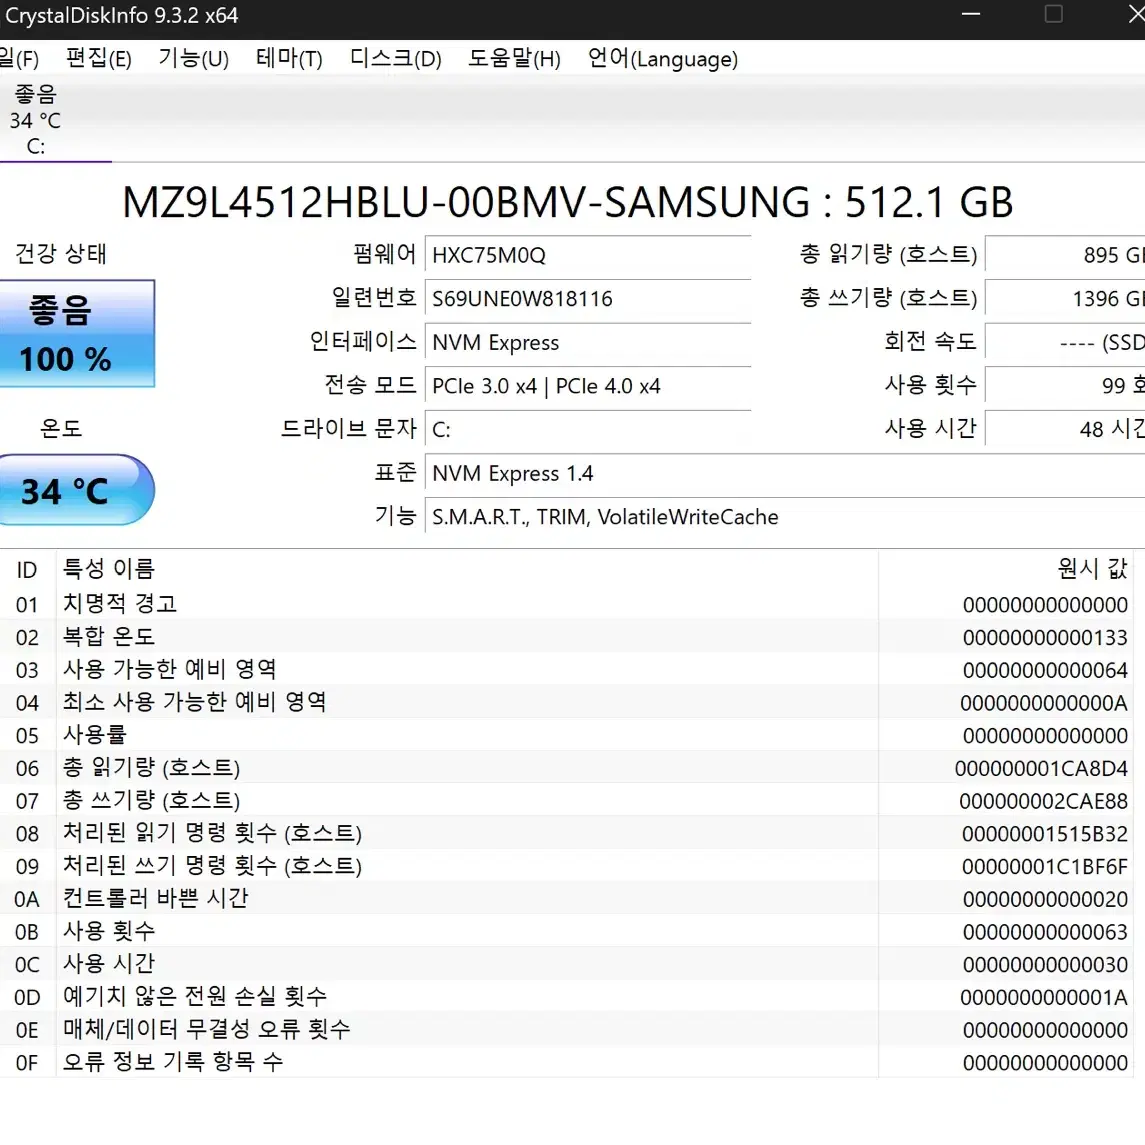Select the 0D 예기치 않은 전원 손실 횟수 row

click(x=567, y=997)
